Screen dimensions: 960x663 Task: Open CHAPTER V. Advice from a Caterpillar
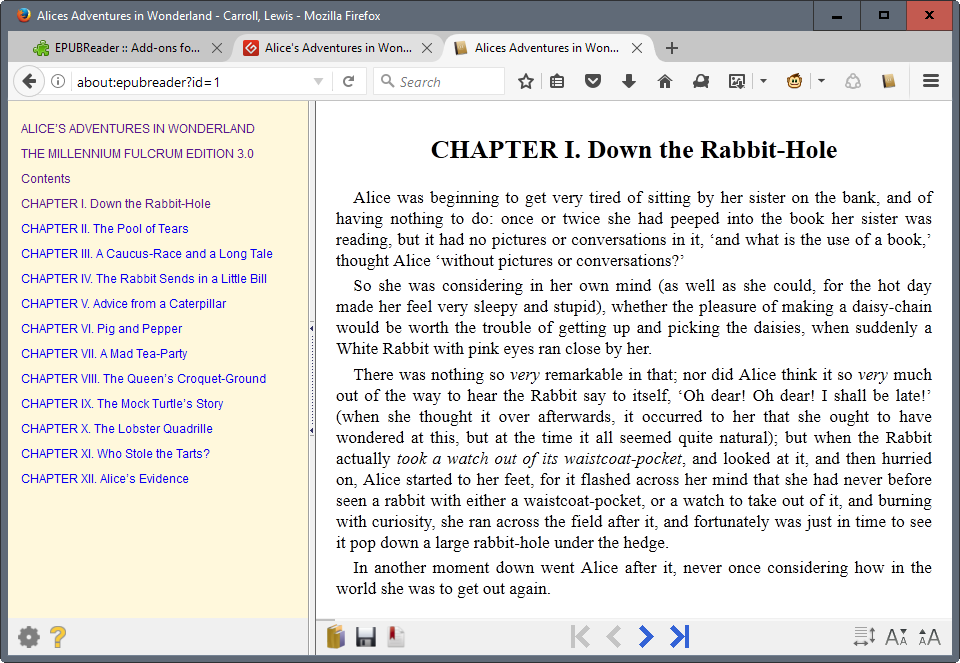124,304
